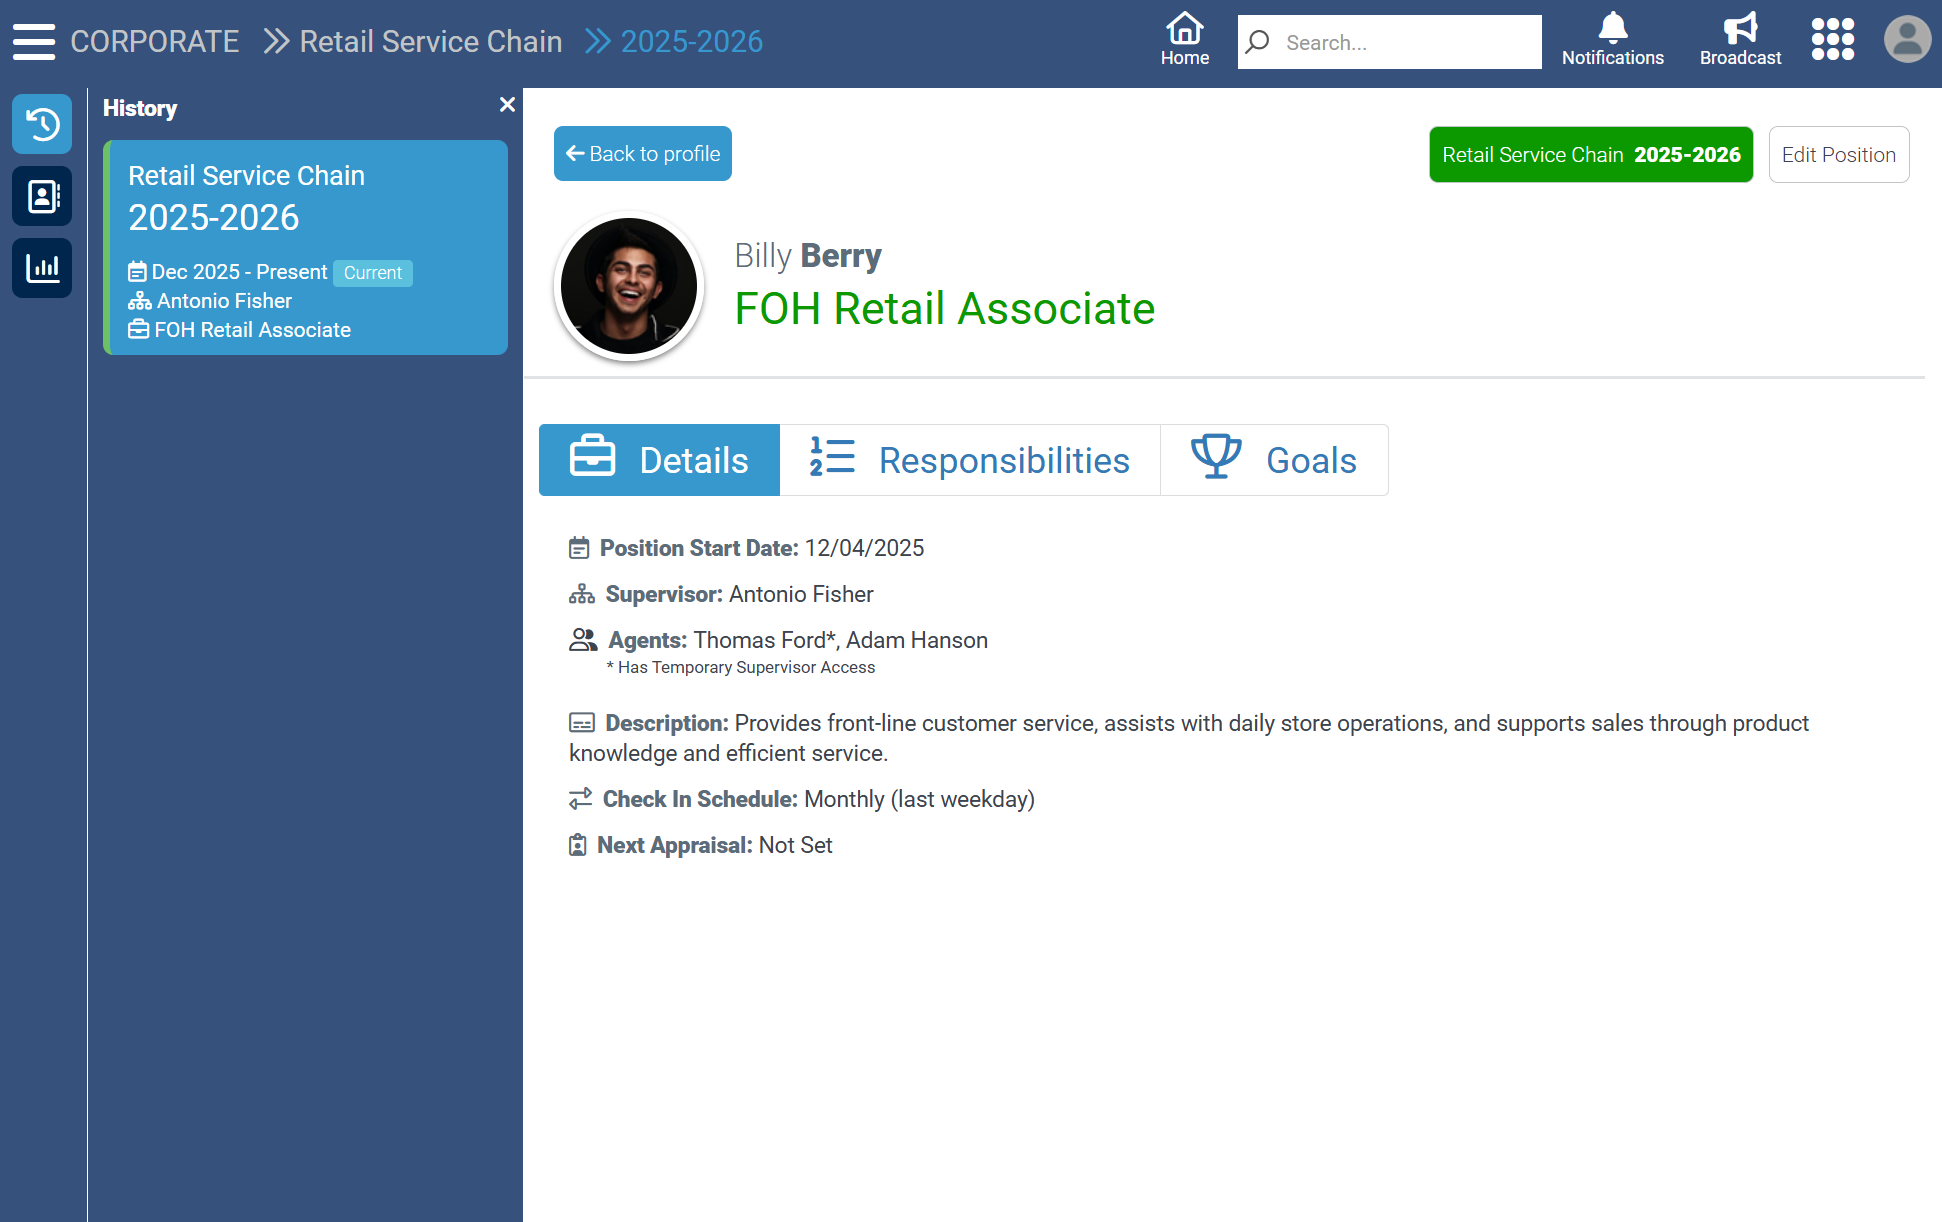Toggle the History sidebar icon
This screenshot has height=1222, width=1942.
pyautogui.click(x=42, y=124)
